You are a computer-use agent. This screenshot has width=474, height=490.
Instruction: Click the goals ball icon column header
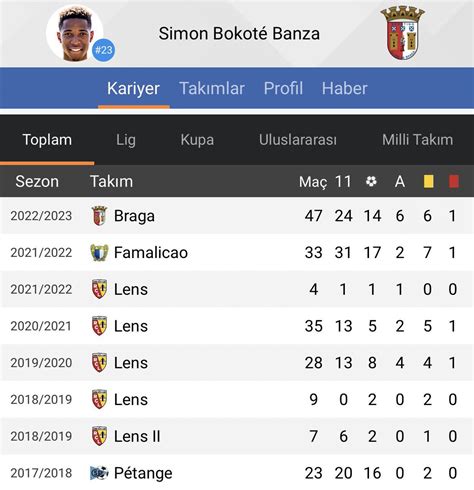click(x=371, y=181)
